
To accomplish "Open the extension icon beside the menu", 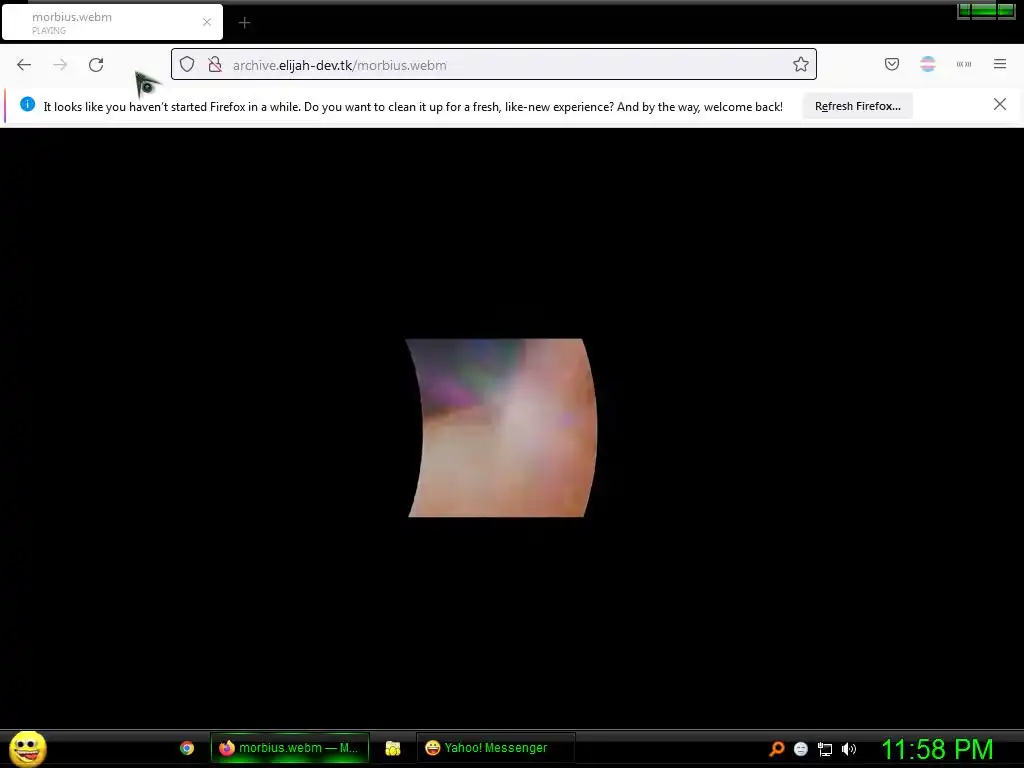I will coord(963,64).
